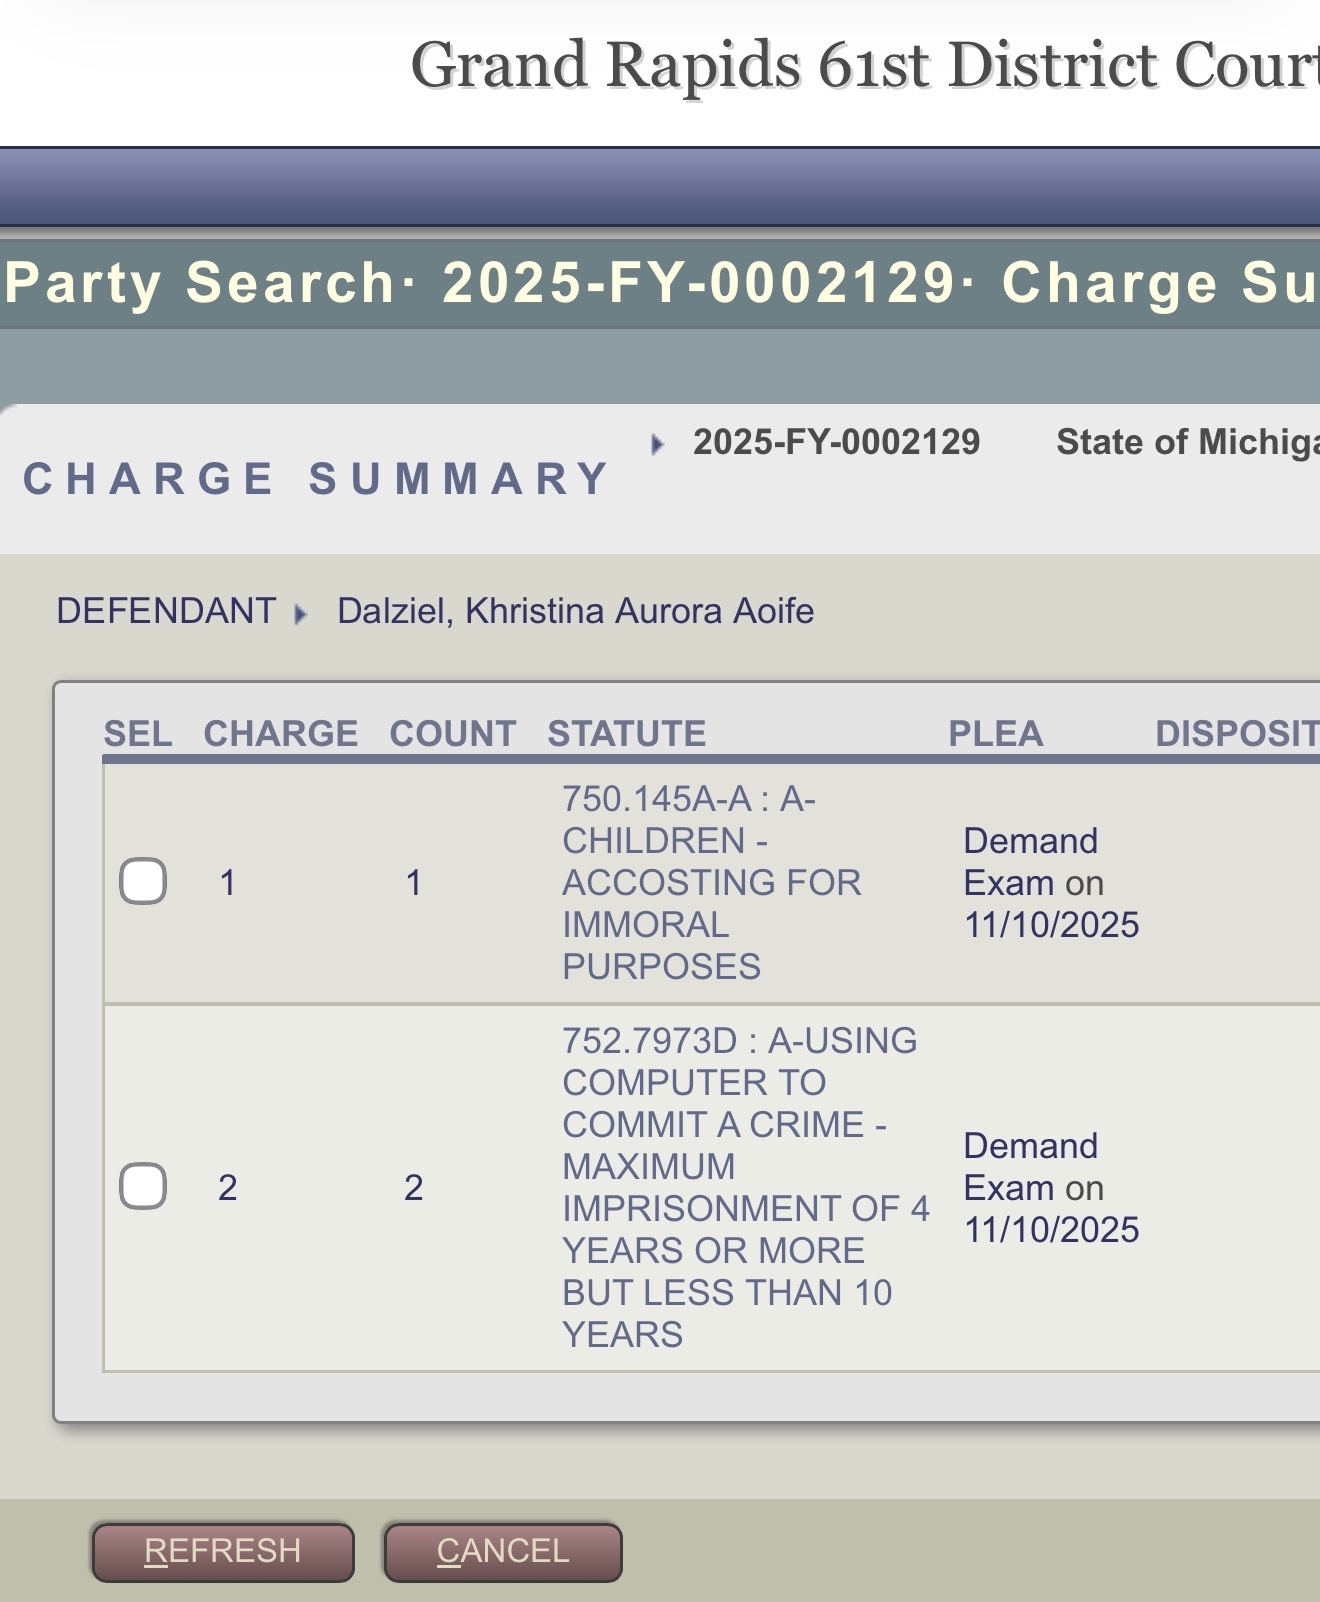This screenshot has width=1320, height=1602.
Task: Click the case number in the Charge Summary header
Action: coord(836,442)
